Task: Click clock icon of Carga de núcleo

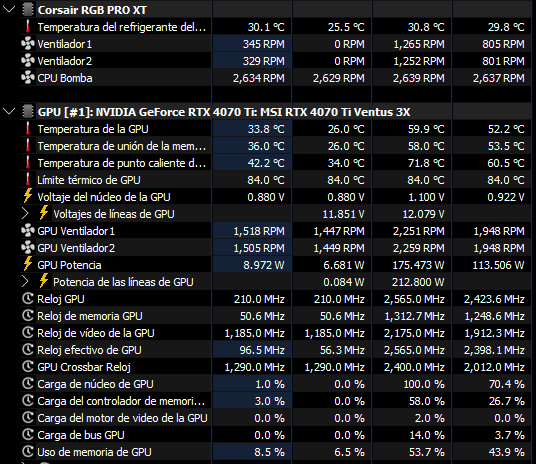Action: coord(28,383)
